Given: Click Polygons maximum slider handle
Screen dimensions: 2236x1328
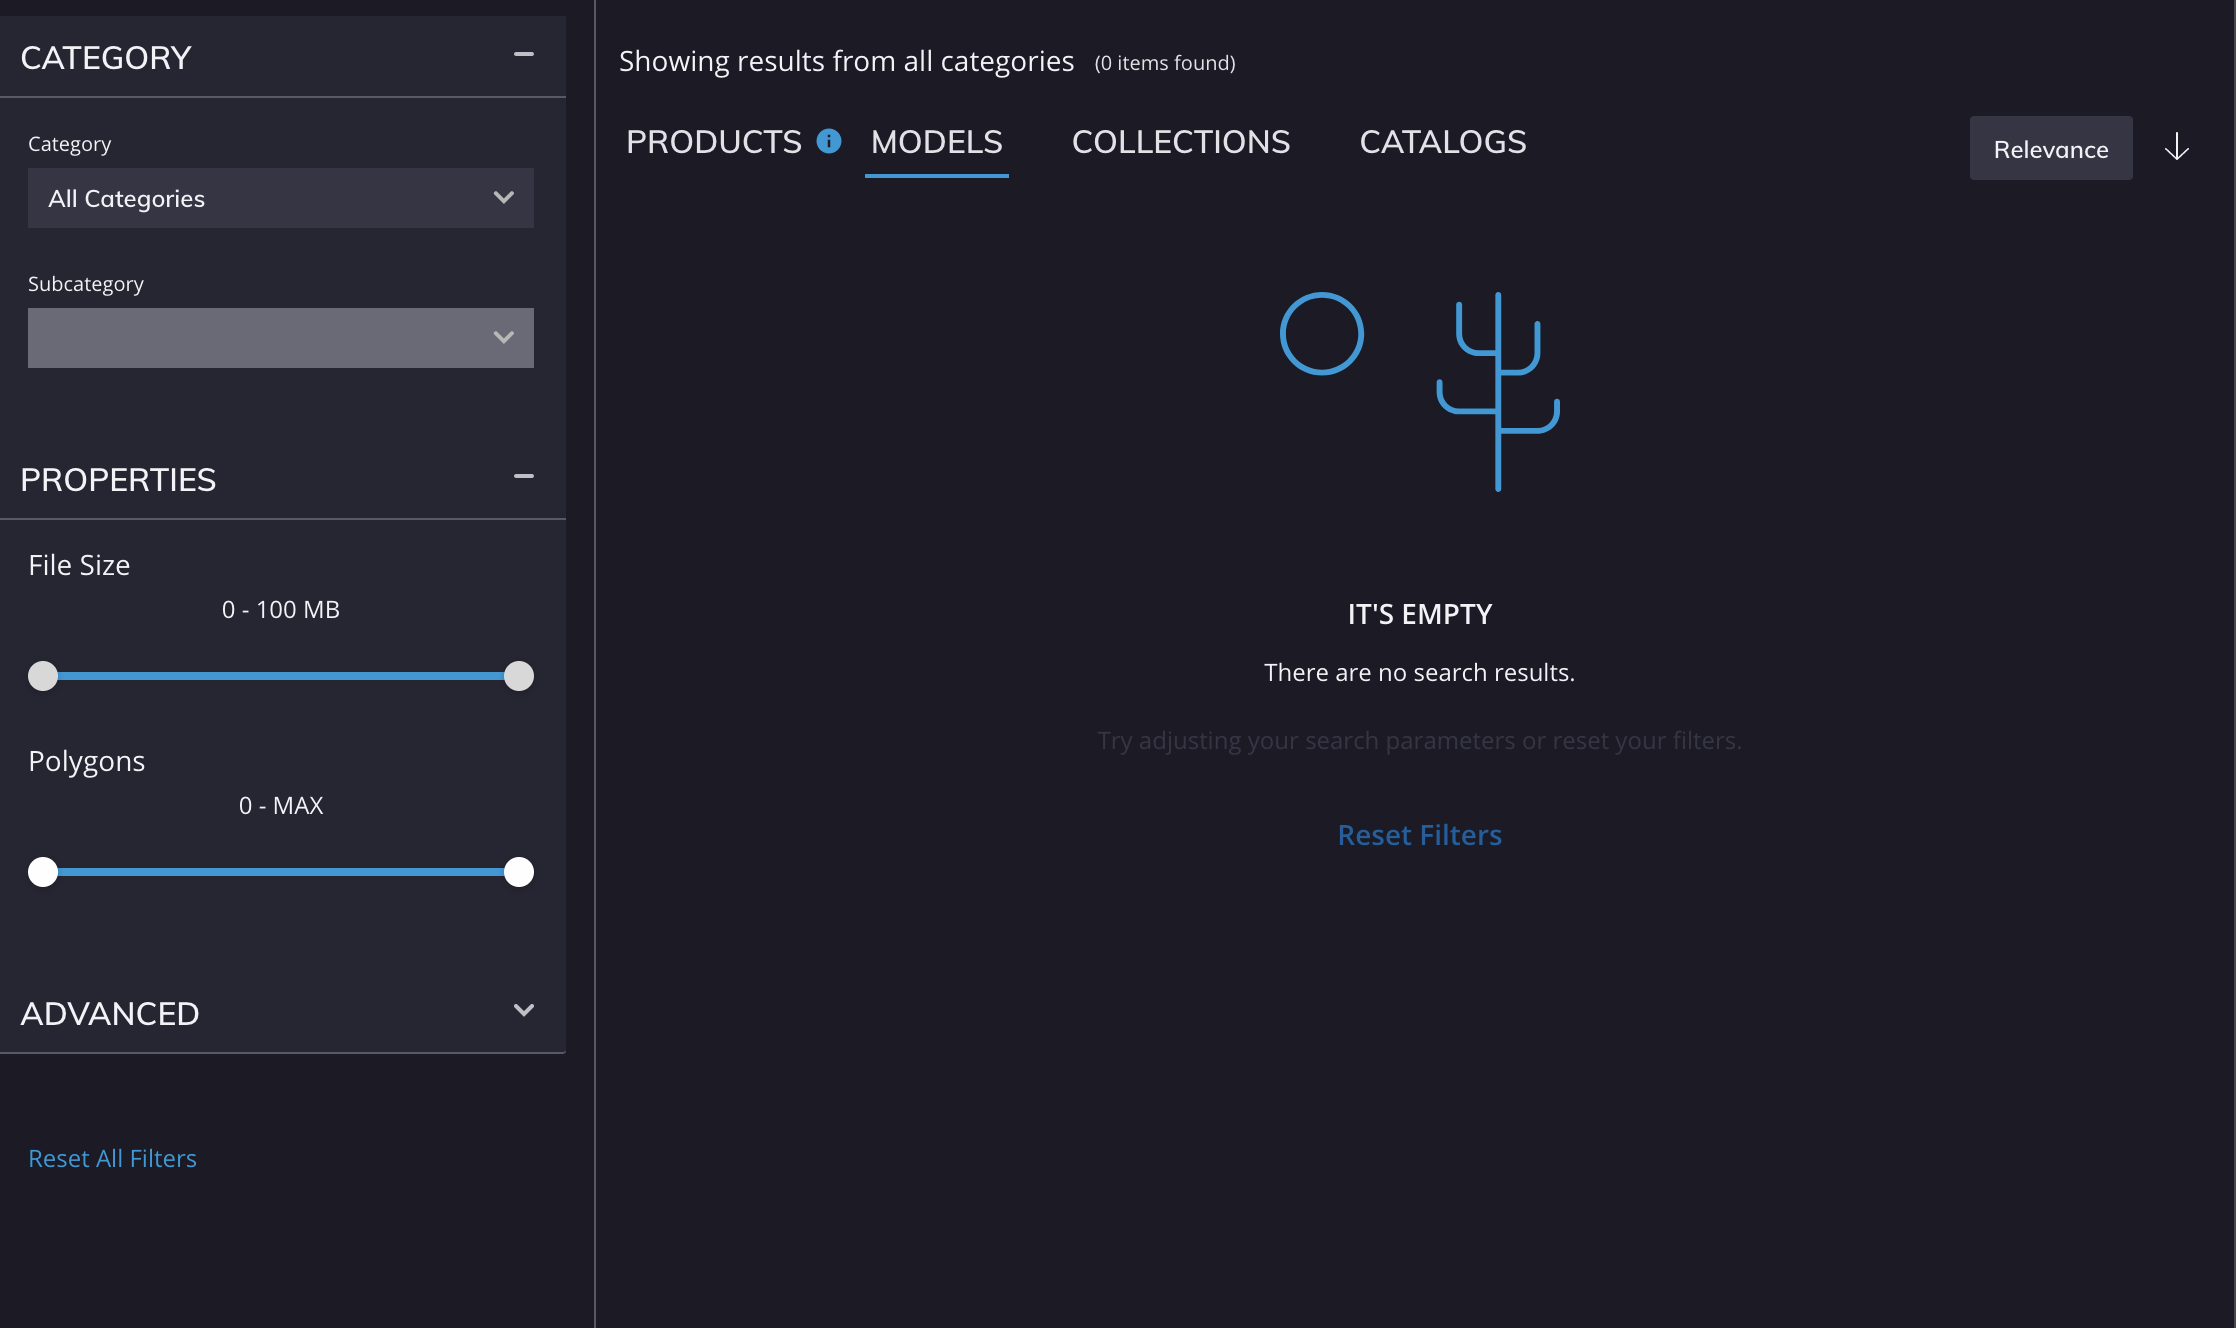Looking at the screenshot, I should [x=518, y=872].
